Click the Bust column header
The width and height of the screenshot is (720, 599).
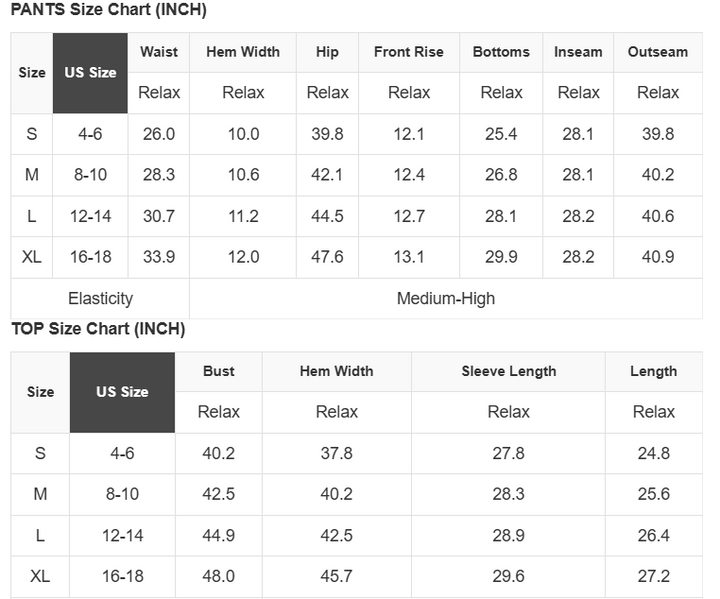218,371
